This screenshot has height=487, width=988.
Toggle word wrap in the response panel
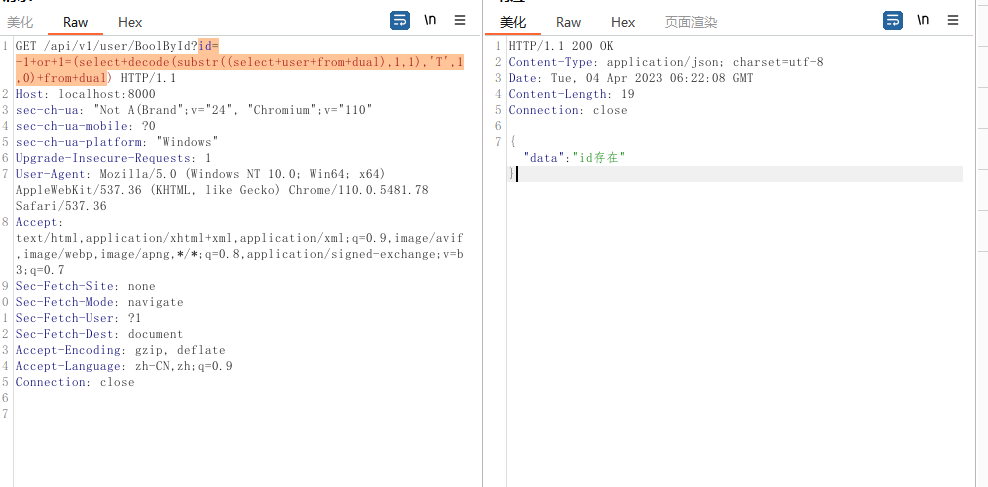(893, 20)
